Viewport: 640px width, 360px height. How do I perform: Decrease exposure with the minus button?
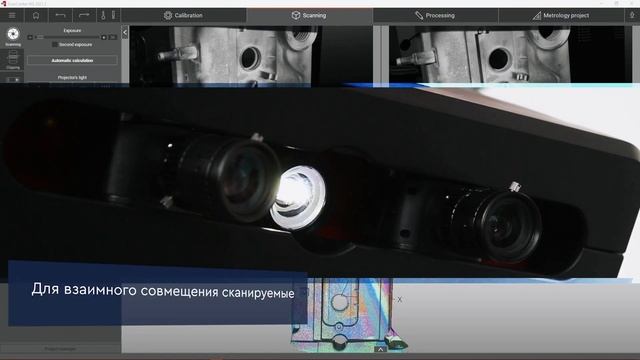click(30, 37)
